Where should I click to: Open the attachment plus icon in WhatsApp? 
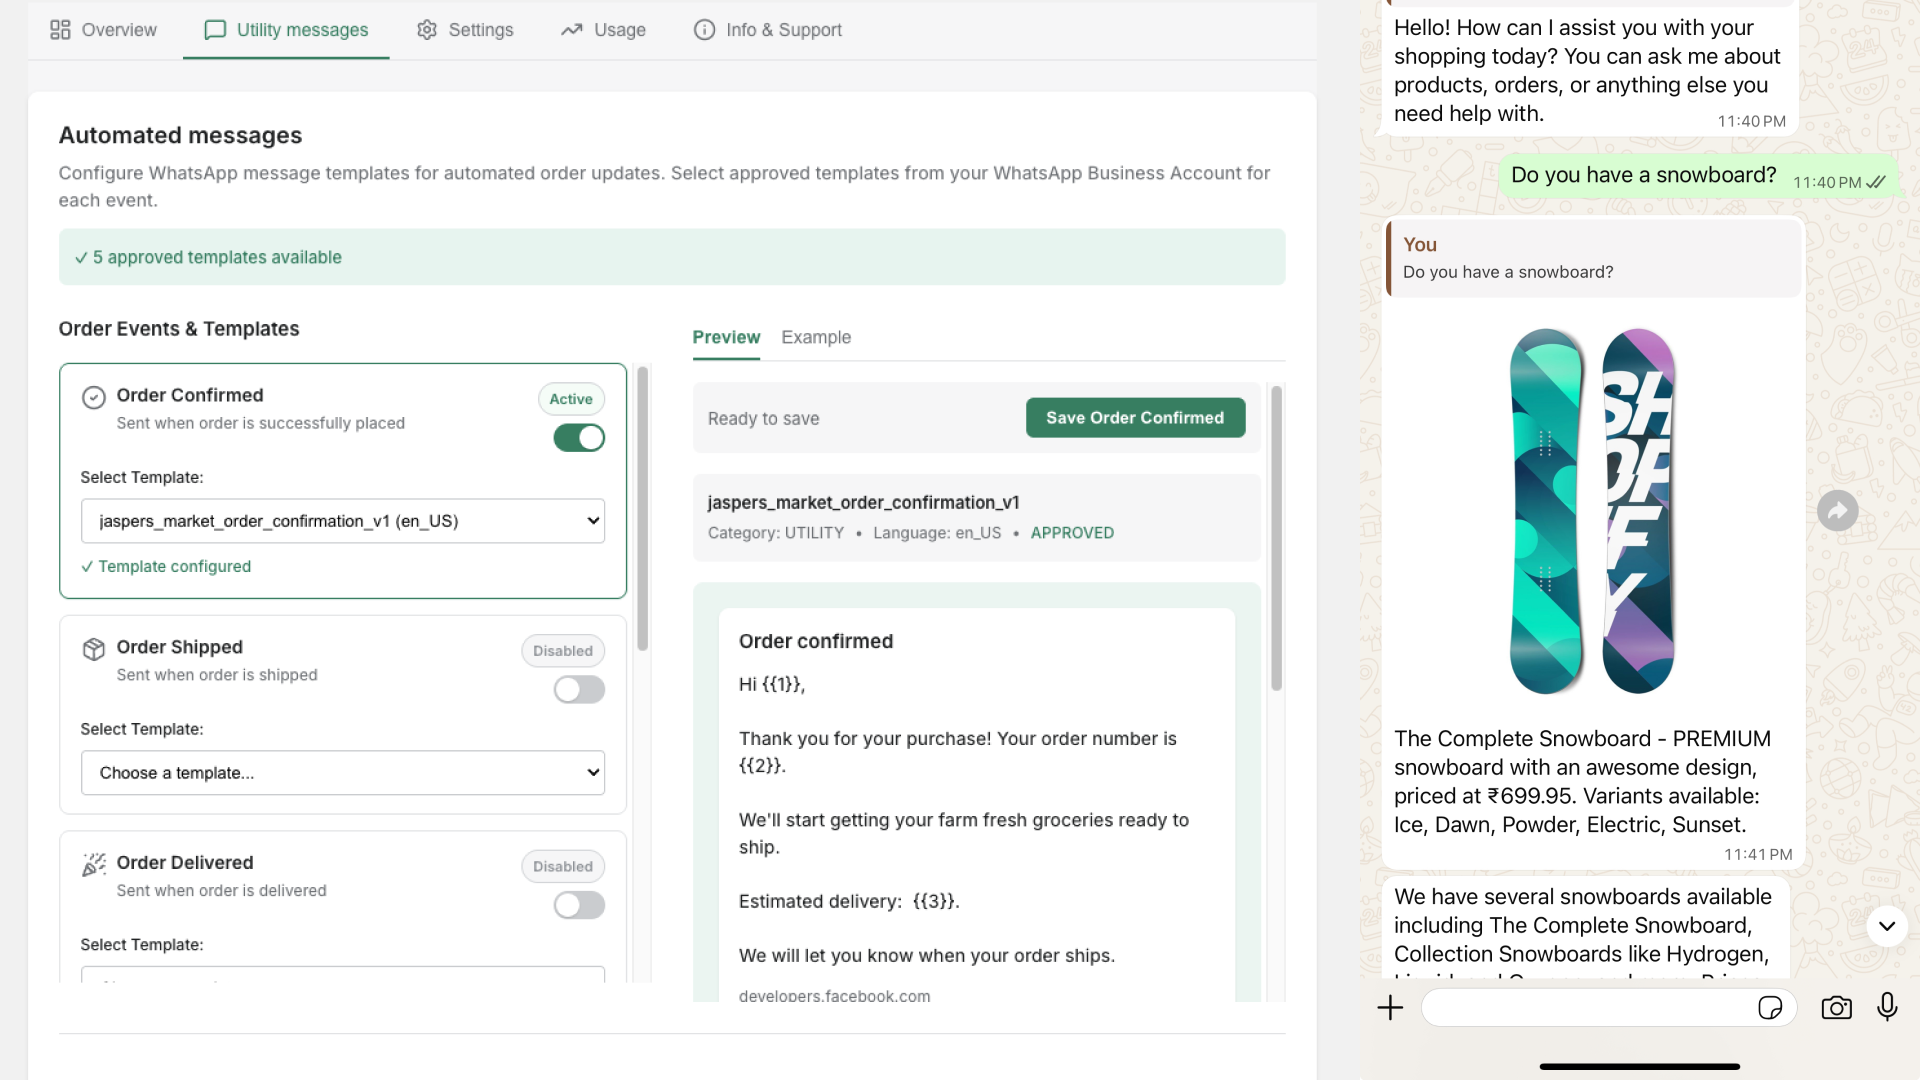click(1389, 1007)
